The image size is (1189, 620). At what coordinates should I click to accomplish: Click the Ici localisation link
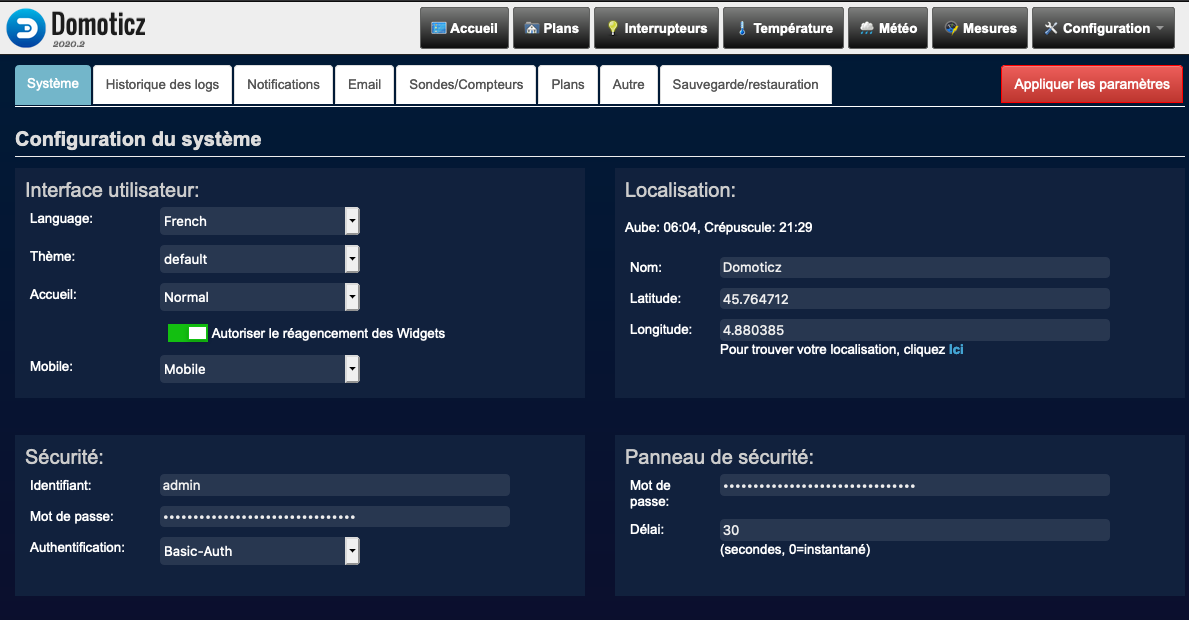pyautogui.click(x=956, y=350)
